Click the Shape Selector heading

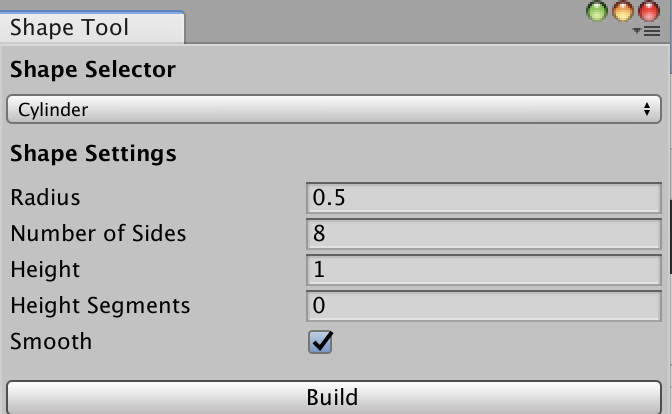click(x=93, y=70)
